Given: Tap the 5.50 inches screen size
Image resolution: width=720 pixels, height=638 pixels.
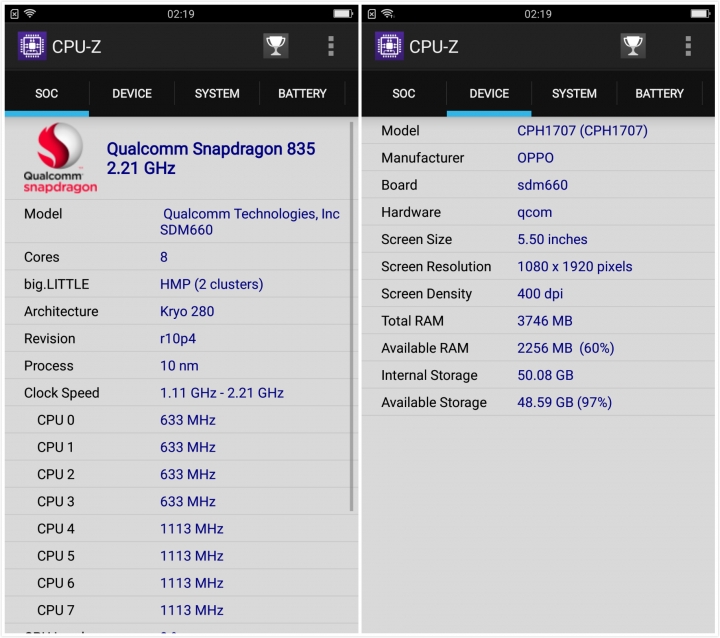Looking at the screenshot, I should click(x=552, y=239).
